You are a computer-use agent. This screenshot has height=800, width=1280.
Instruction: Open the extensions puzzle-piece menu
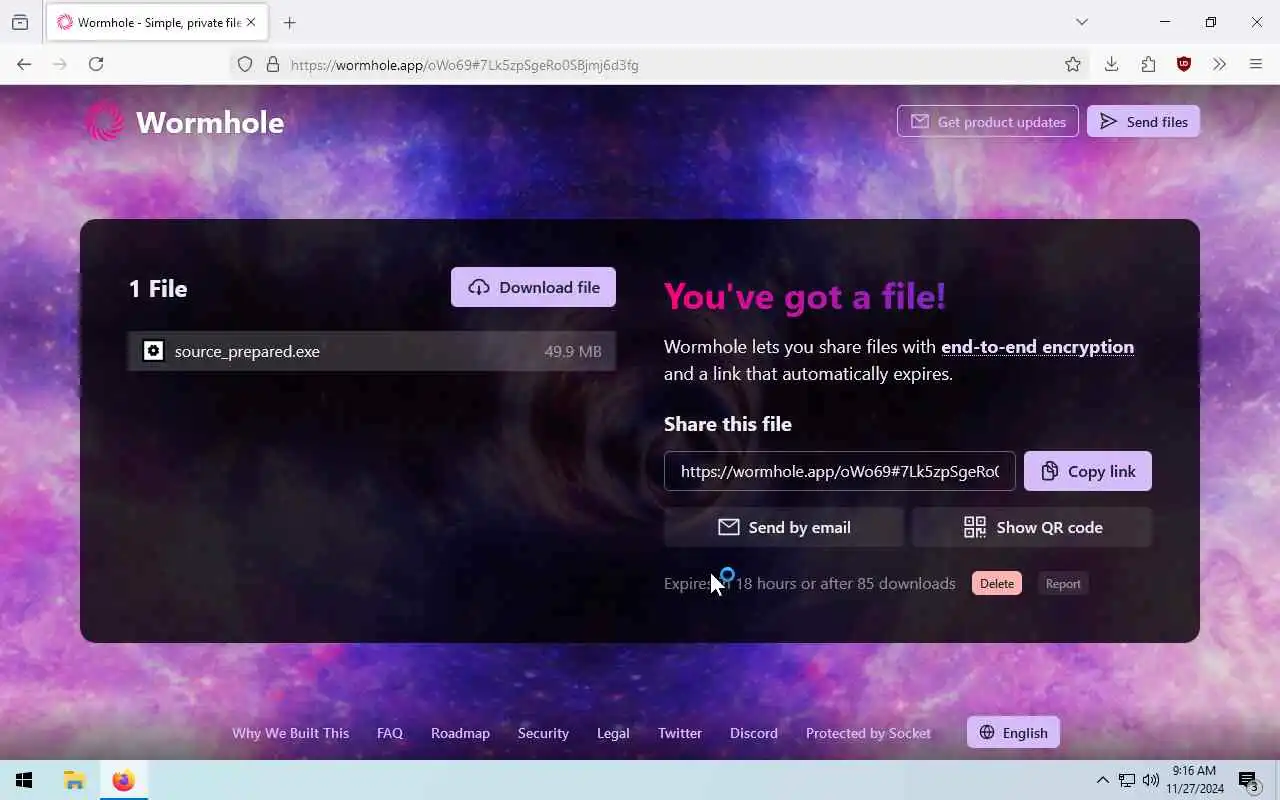(x=1148, y=64)
